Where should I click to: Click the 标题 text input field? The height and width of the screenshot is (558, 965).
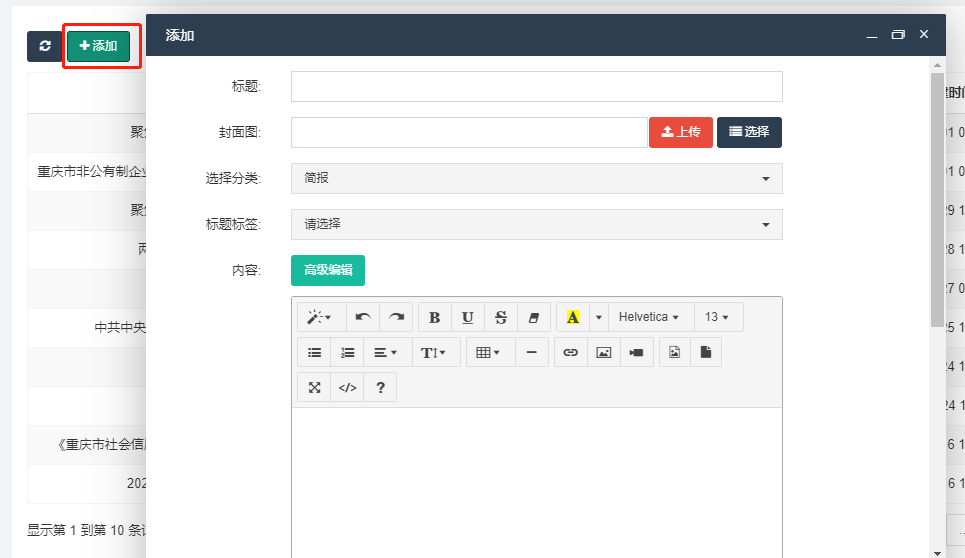click(x=536, y=86)
